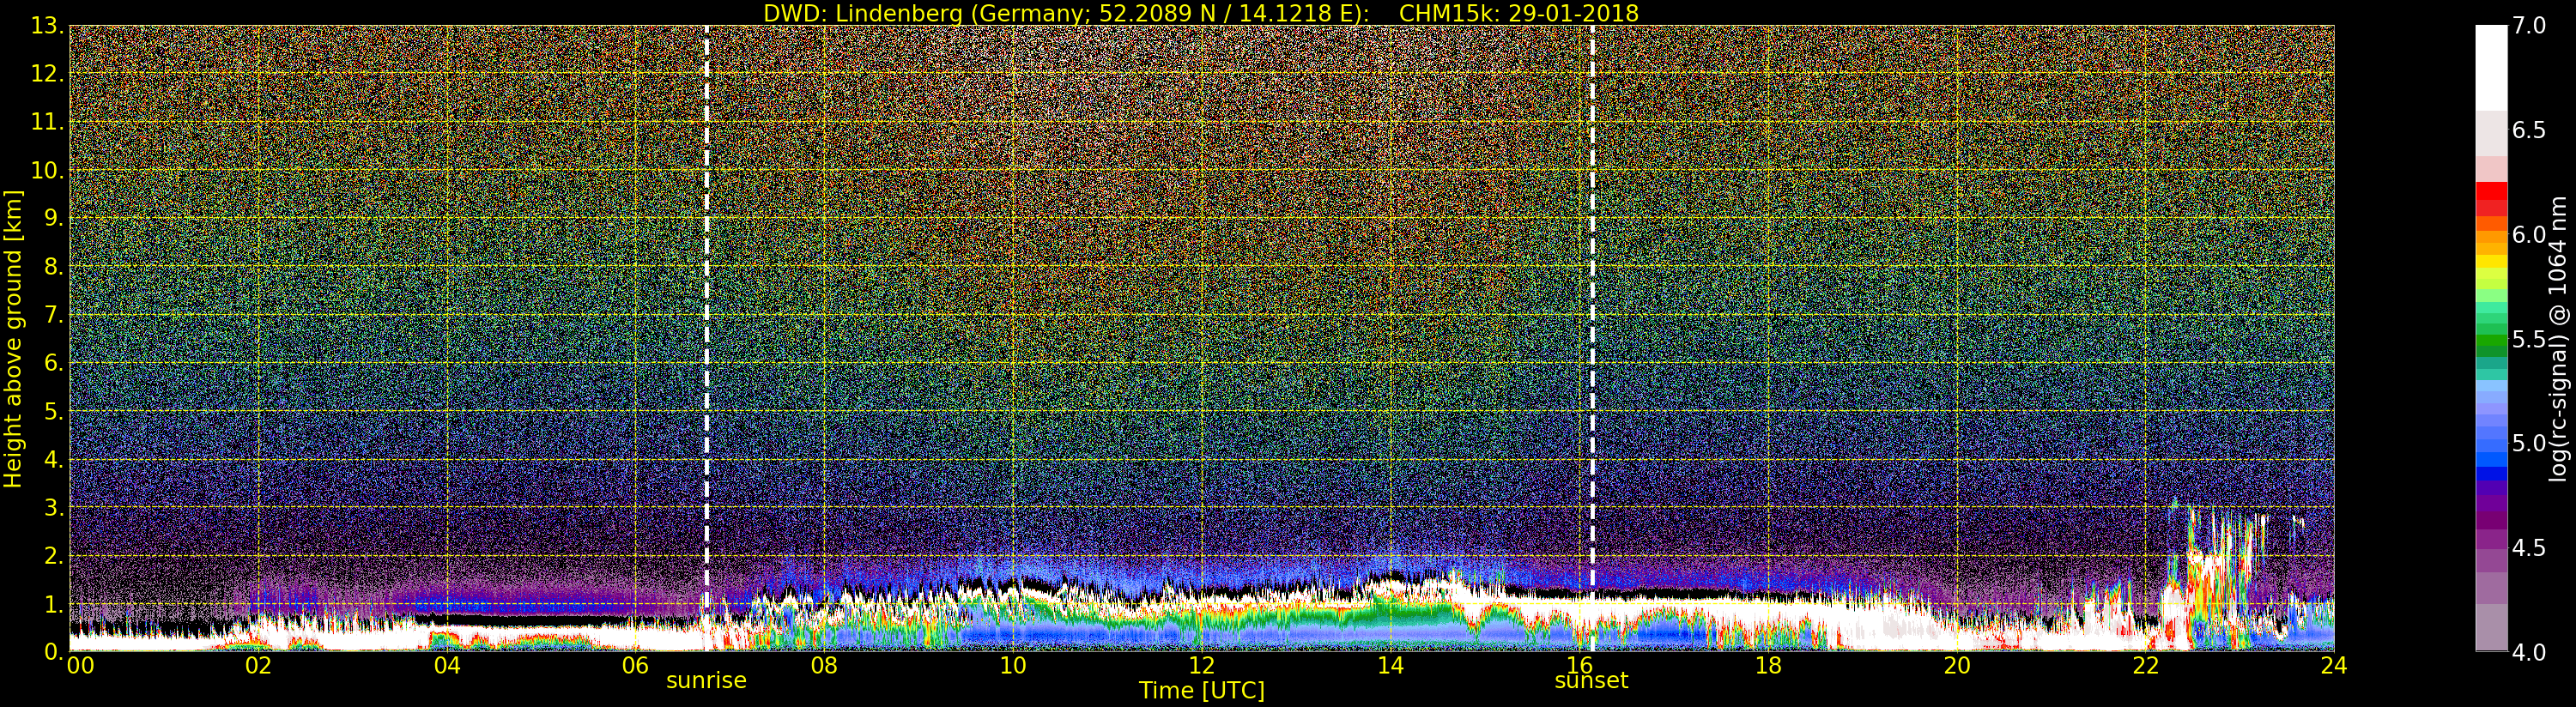Click the 'sunset' label below the time axis

click(1591, 680)
